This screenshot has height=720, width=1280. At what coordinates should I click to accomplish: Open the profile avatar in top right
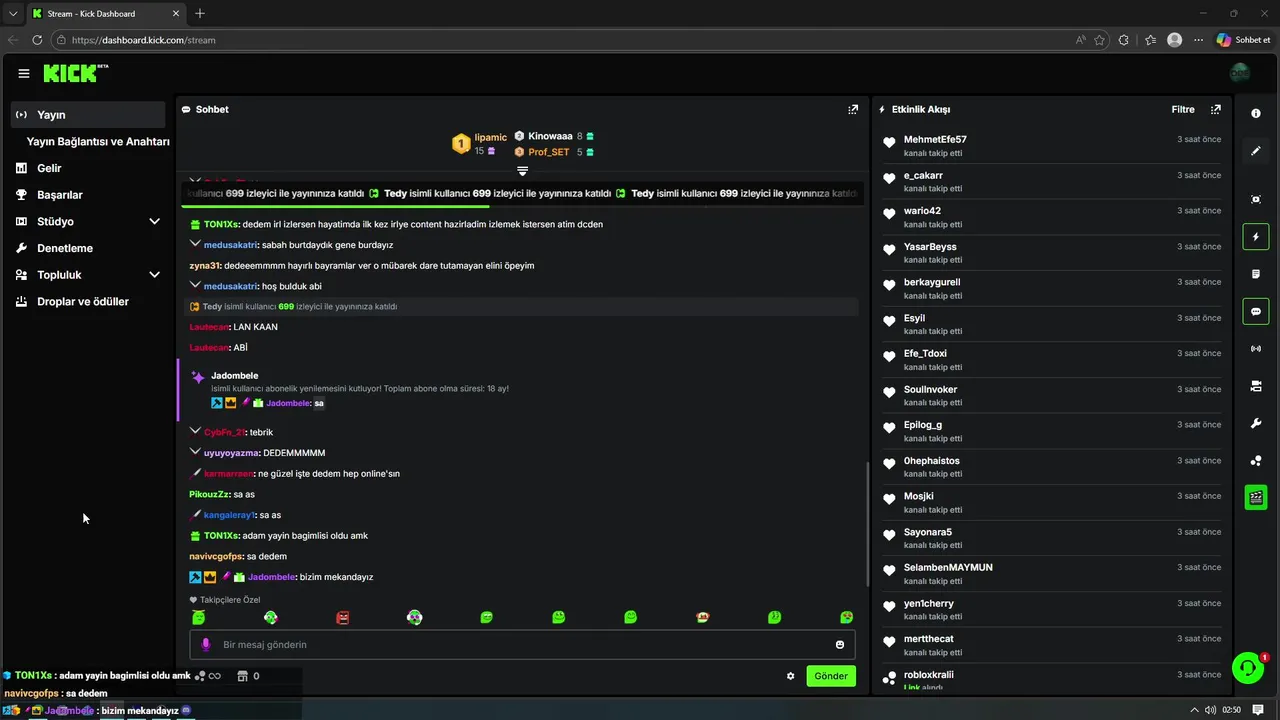coord(1240,73)
